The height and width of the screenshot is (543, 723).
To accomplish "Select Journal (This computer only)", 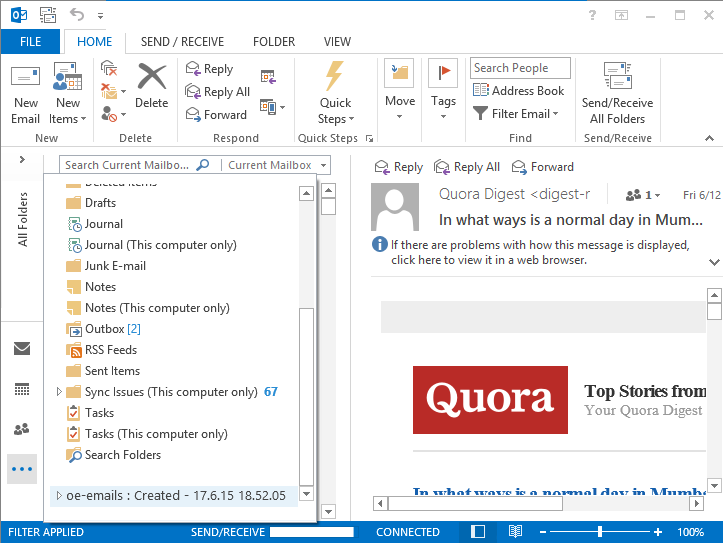I will tap(160, 245).
